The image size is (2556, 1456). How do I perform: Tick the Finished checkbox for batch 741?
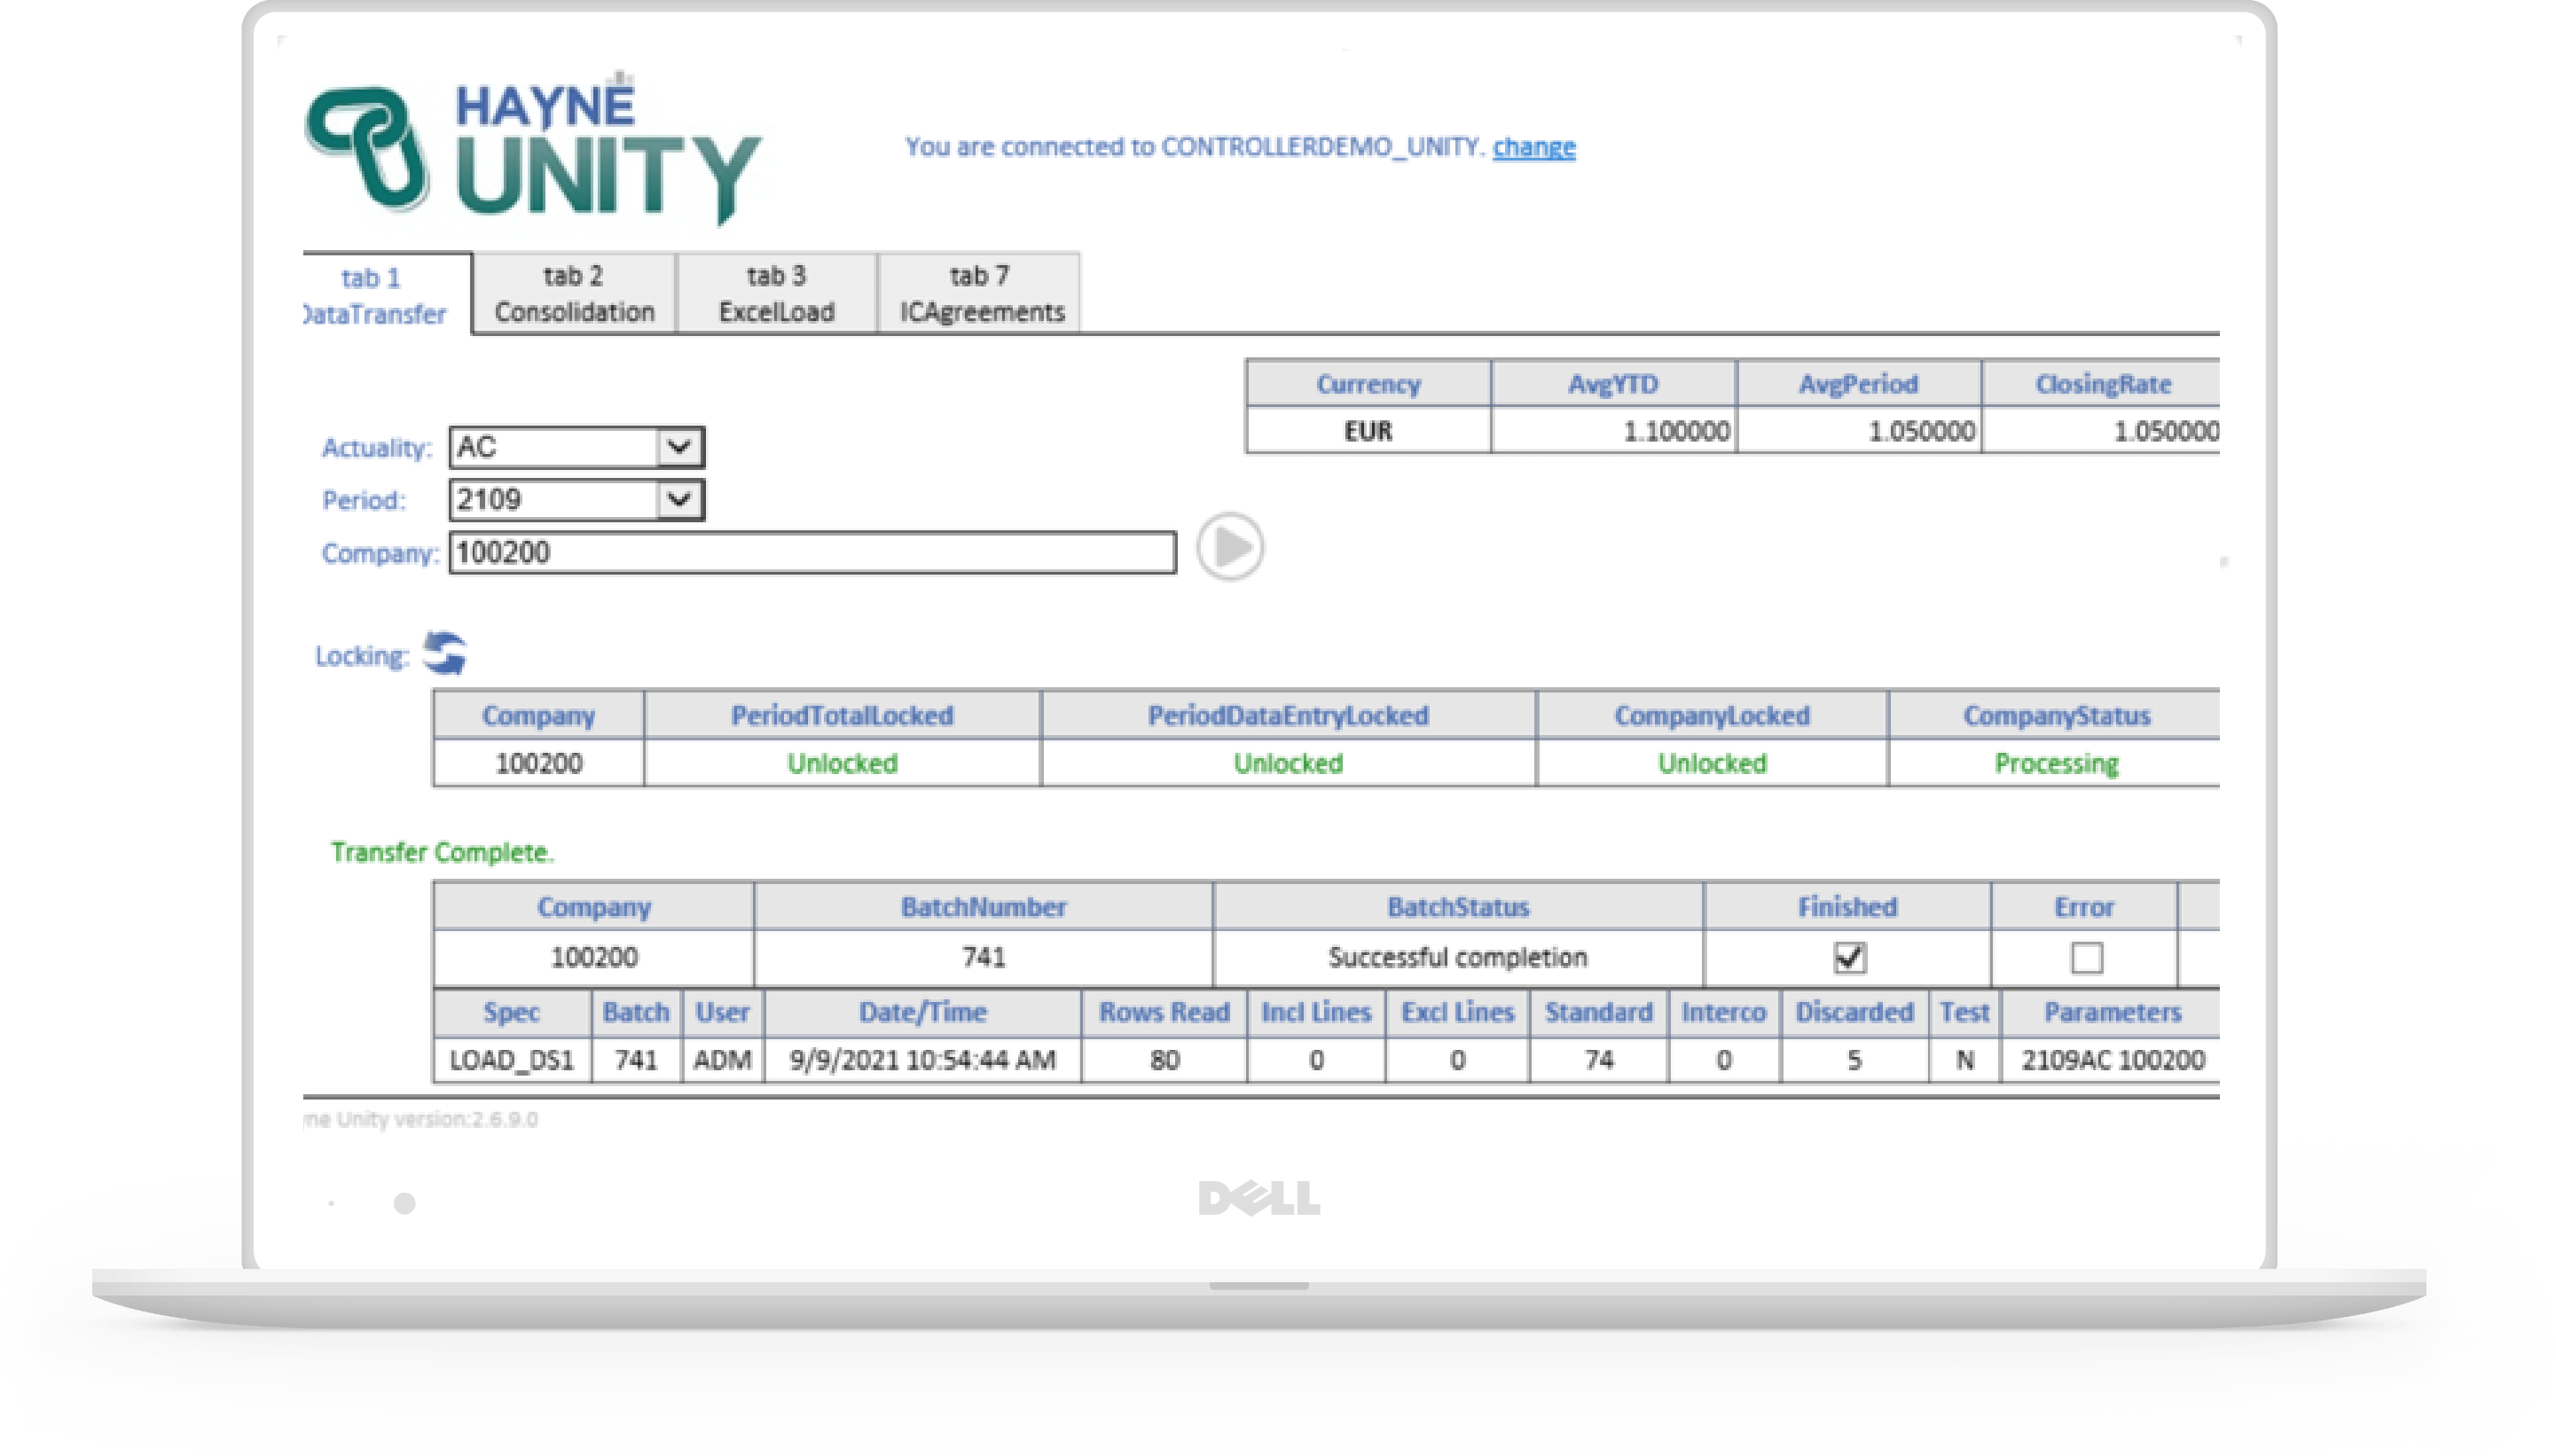pyautogui.click(x=1849, y=958)
